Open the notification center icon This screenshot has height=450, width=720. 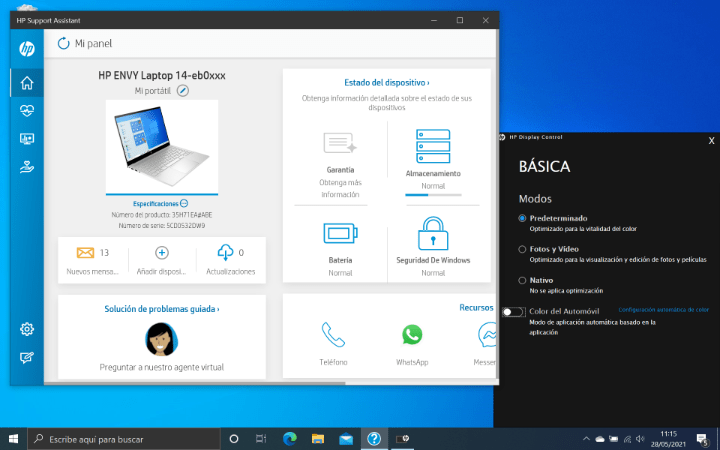coord(703,439)
